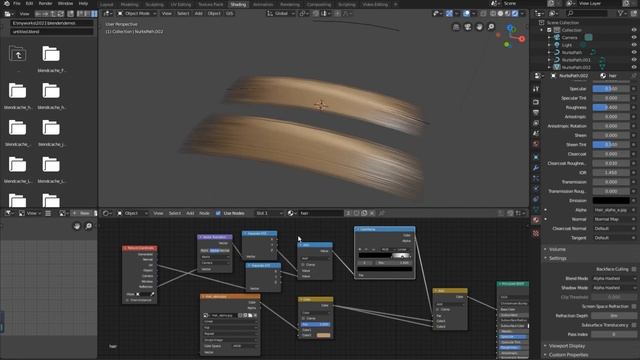Click Select in node editor header
The width and height of the screenshot is (640, 360).
click(175, 213)
